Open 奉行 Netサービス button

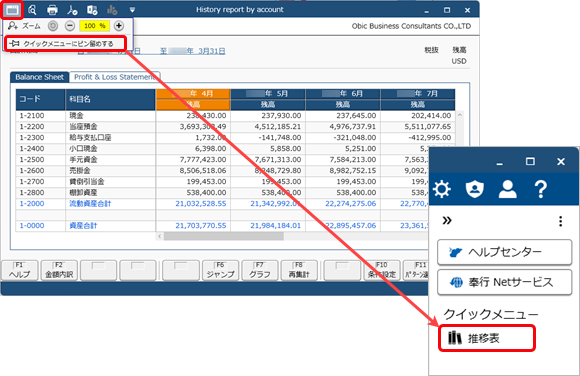[505, 282]
